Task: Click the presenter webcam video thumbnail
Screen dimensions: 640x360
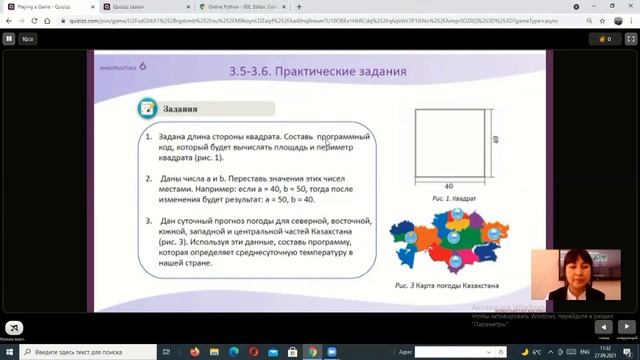Action: 576,275
